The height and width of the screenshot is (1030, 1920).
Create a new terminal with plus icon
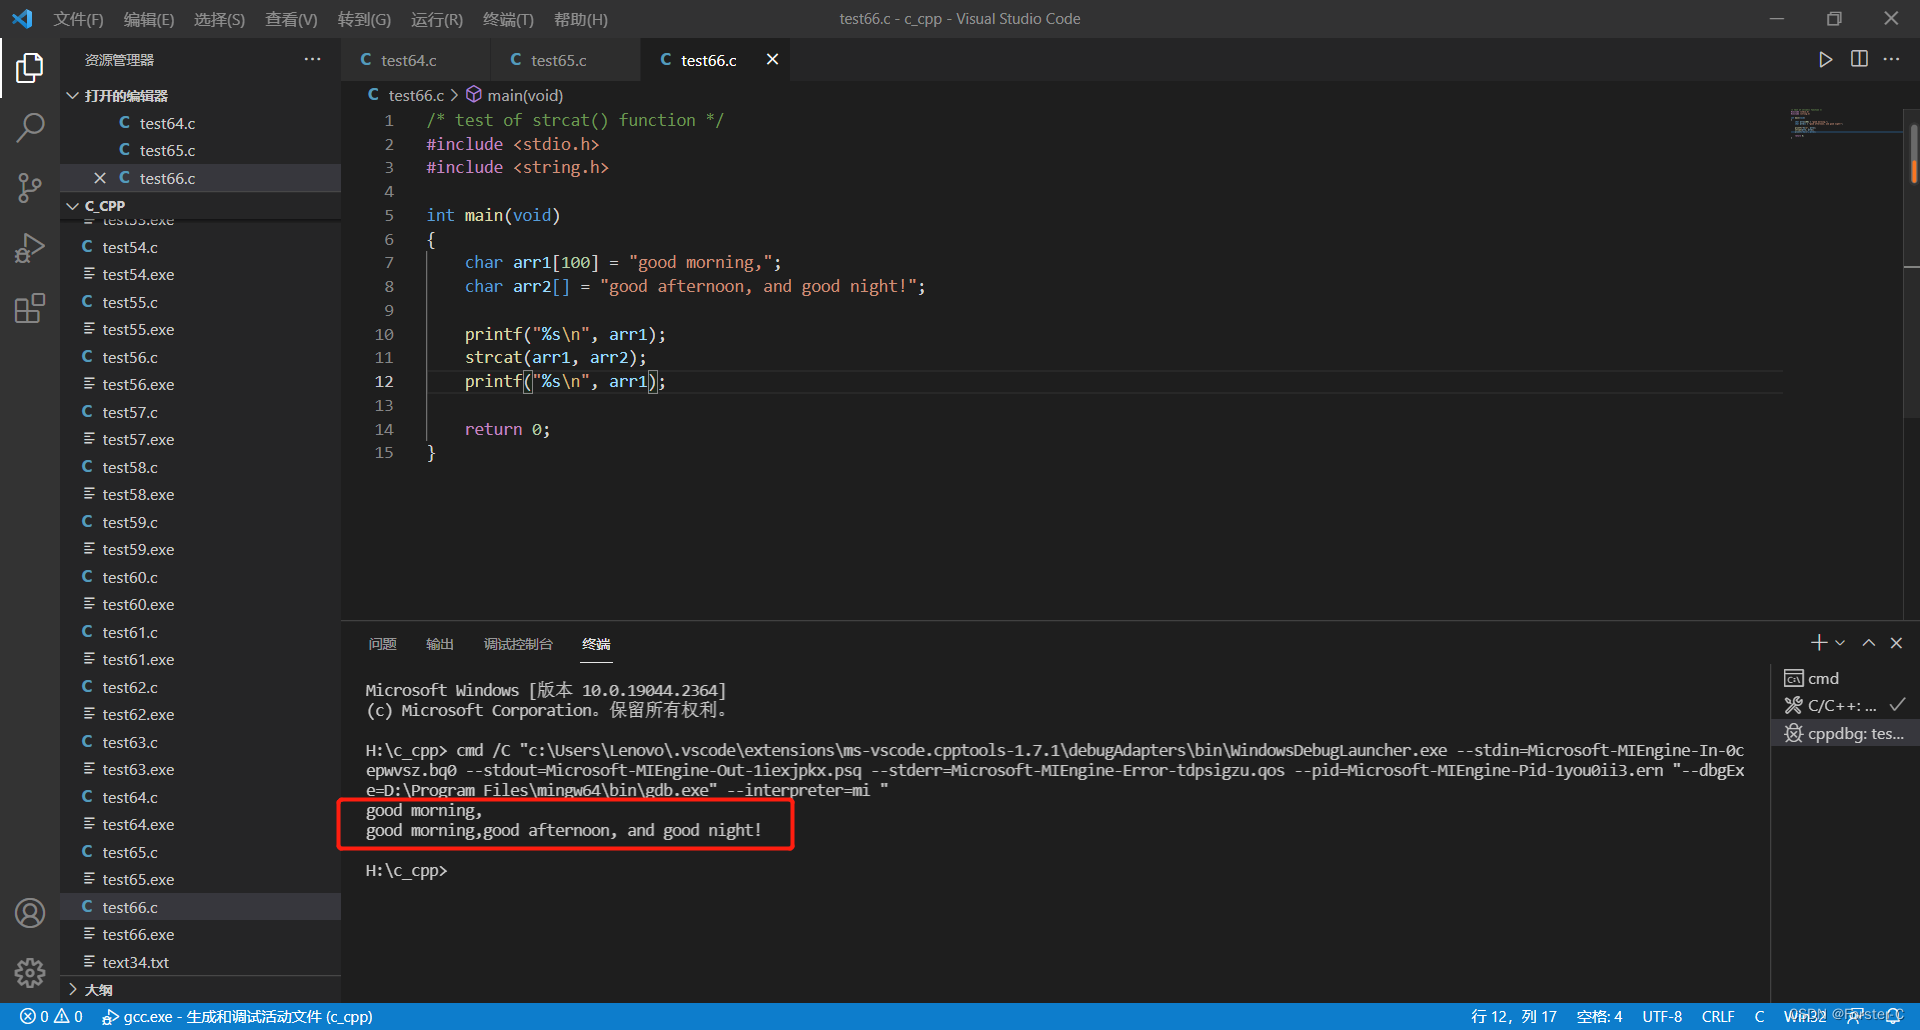pos(1819,643)
